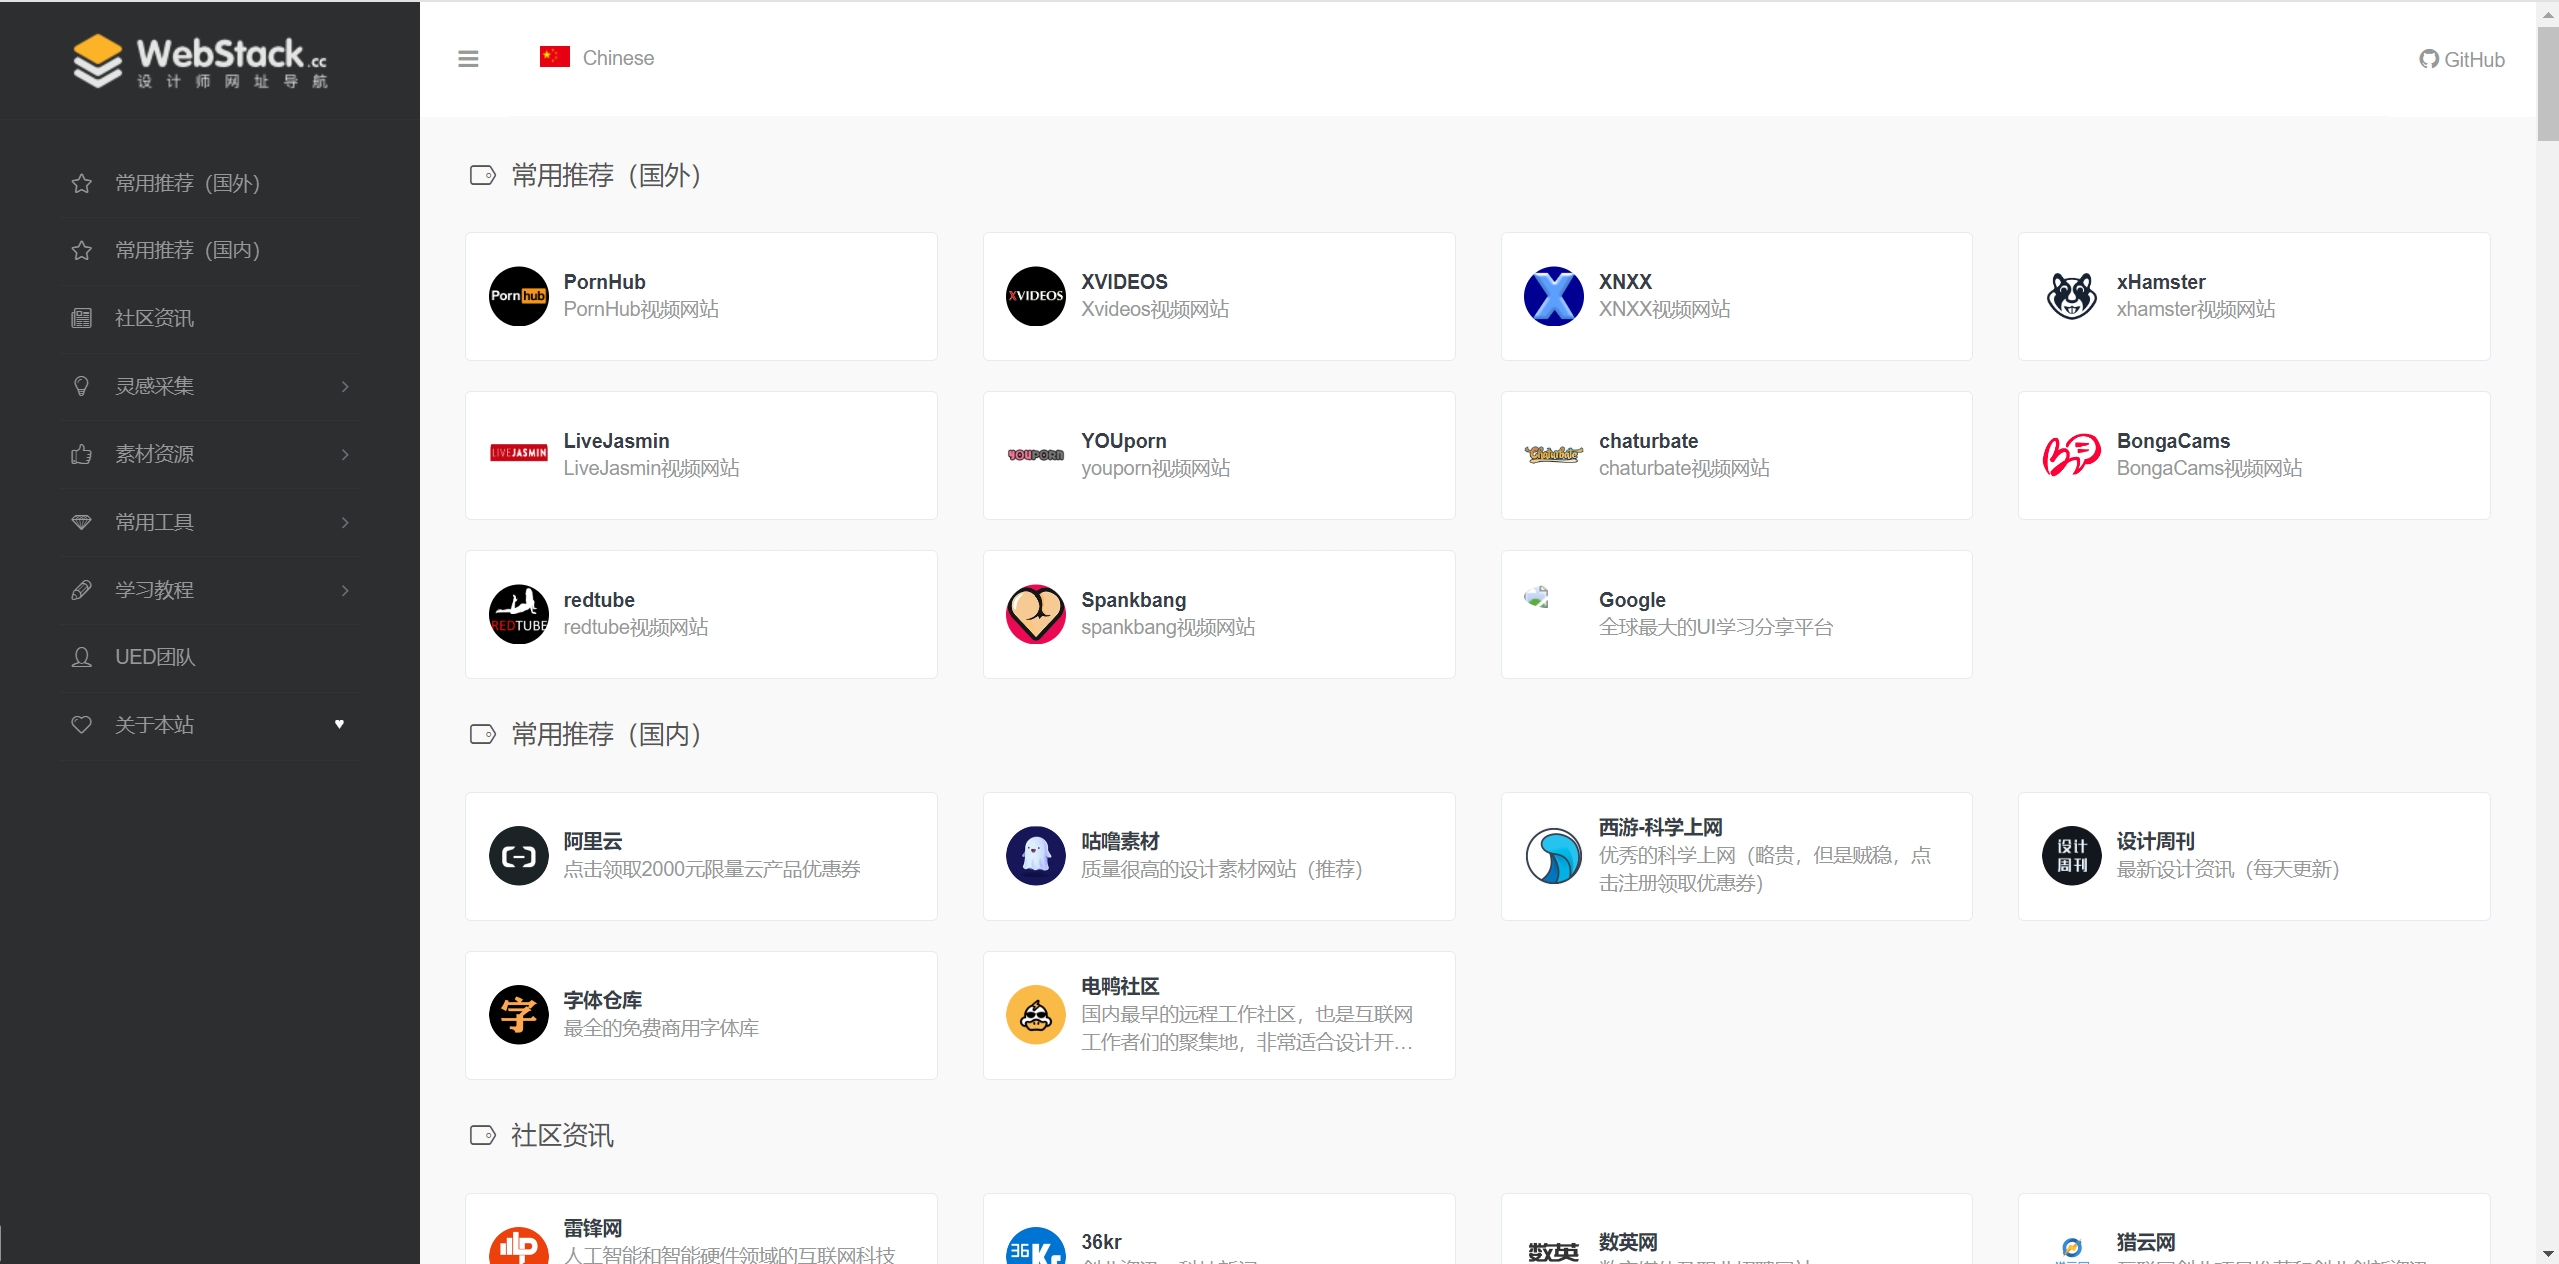Click the 西游-科学上网 wave logo
The height and width of the screenshot is (1264, 2559).
coord(1554,856)
